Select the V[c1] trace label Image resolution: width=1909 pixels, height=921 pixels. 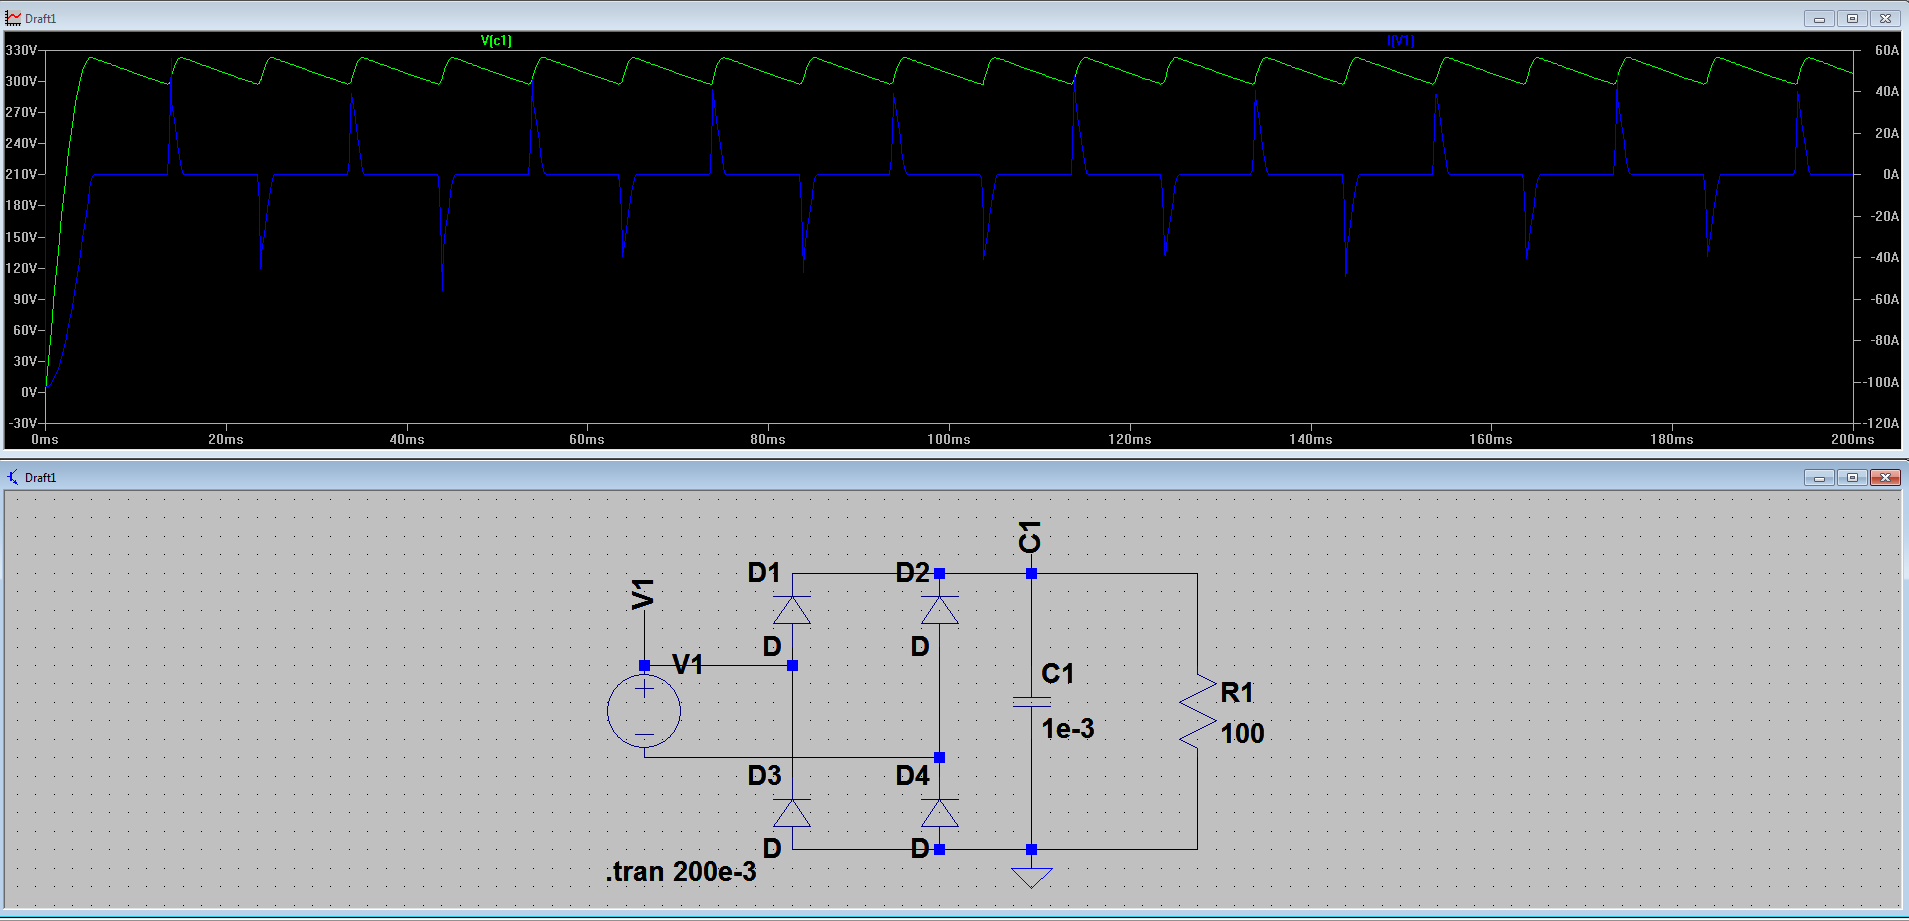pyautogui.click(x=496, y=41)
